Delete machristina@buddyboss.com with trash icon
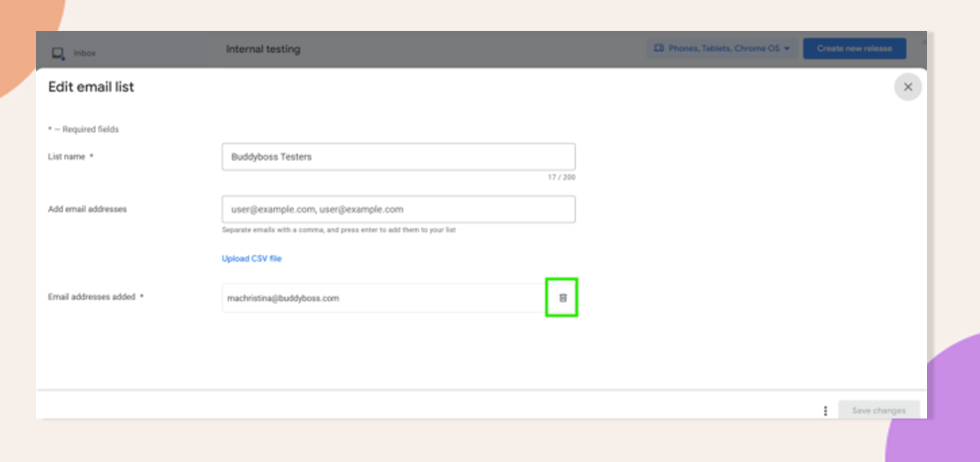This screenshot has width=980, height=462. point(562,298)
